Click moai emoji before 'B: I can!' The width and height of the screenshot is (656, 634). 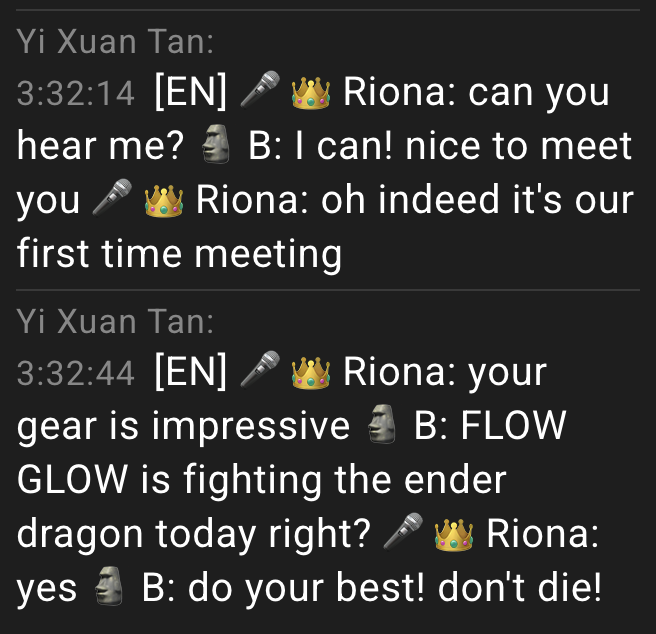[x=216, y=144]
